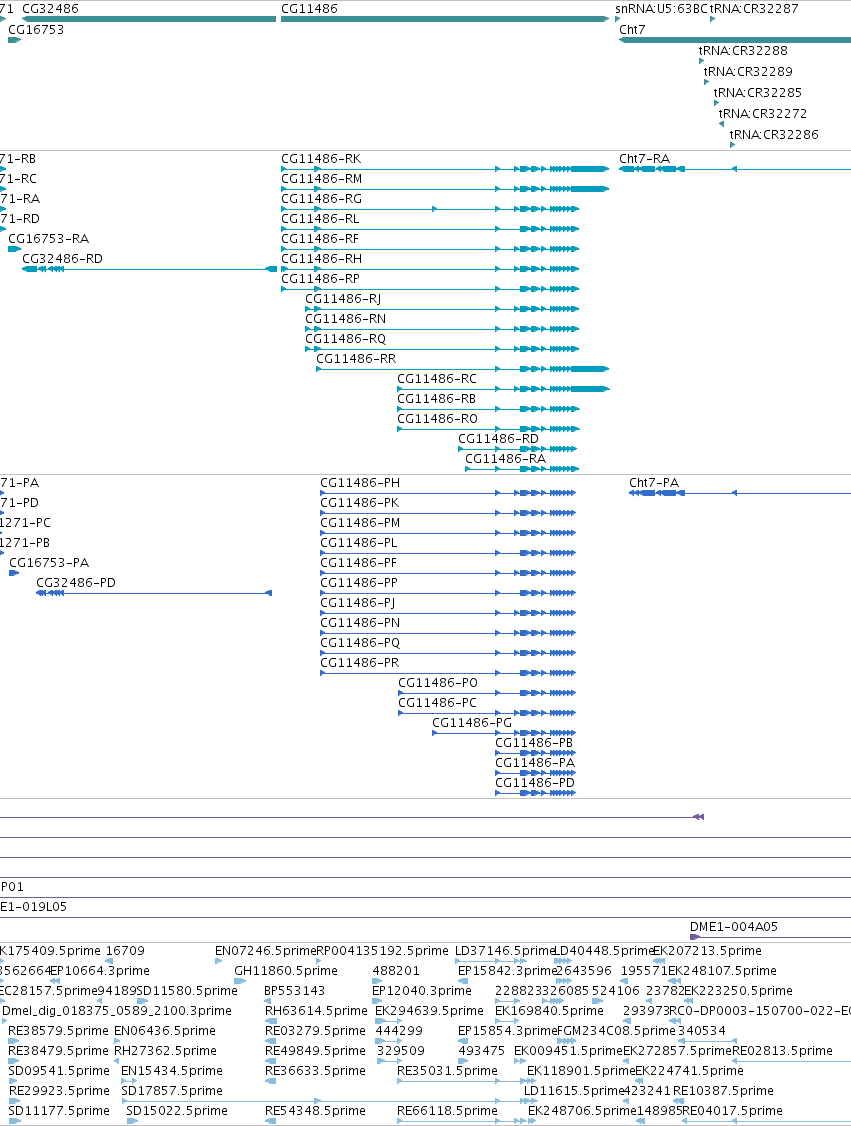
Task: Select EST RE04017.5prime
Action: [x=732, y=1110]
